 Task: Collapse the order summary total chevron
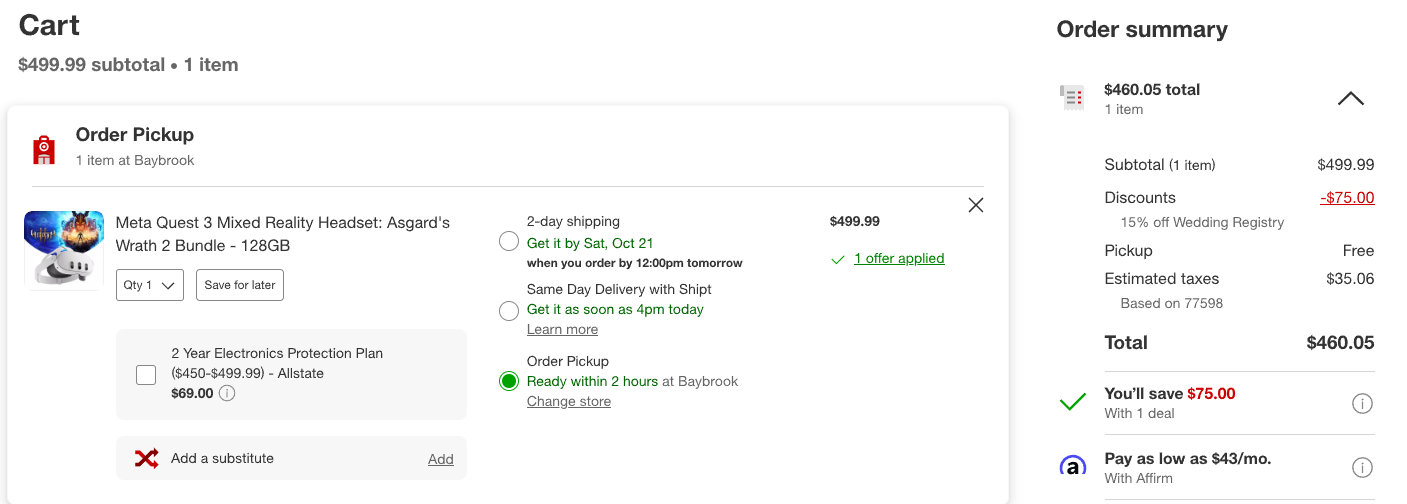1351,99
